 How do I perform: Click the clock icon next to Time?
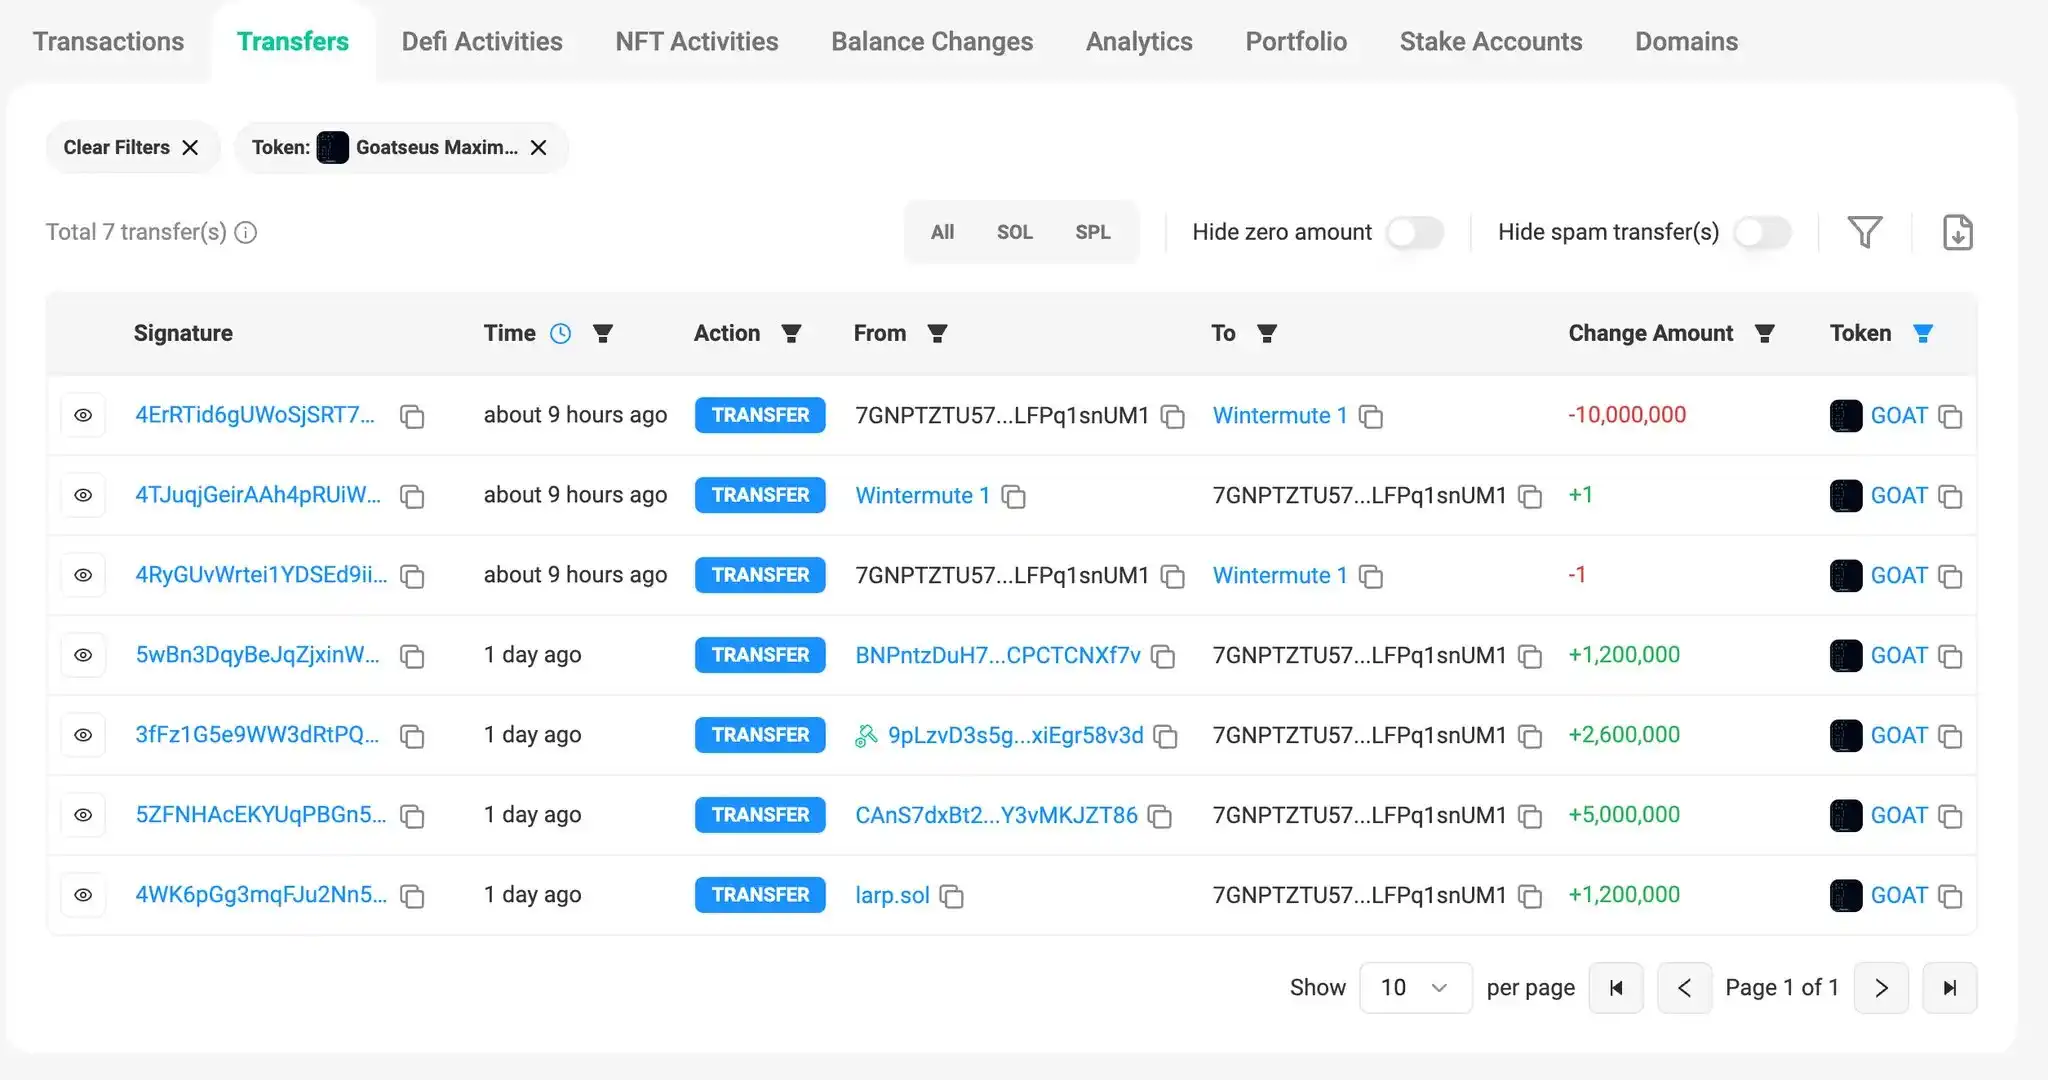pyautogui.click(x=561, y=334)
